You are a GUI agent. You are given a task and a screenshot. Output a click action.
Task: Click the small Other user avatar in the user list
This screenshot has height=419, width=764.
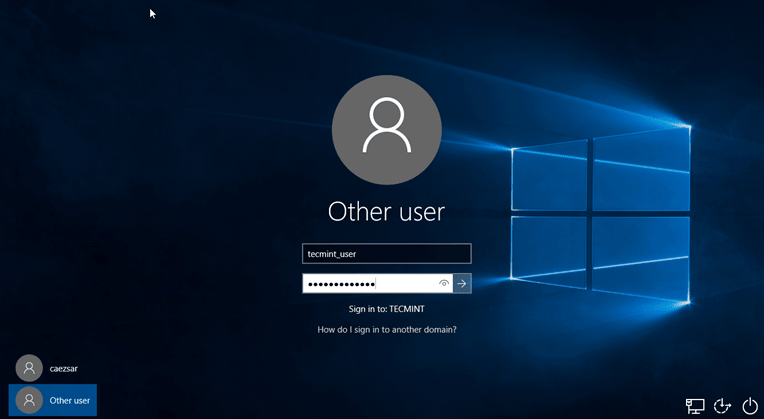[30, 400]
